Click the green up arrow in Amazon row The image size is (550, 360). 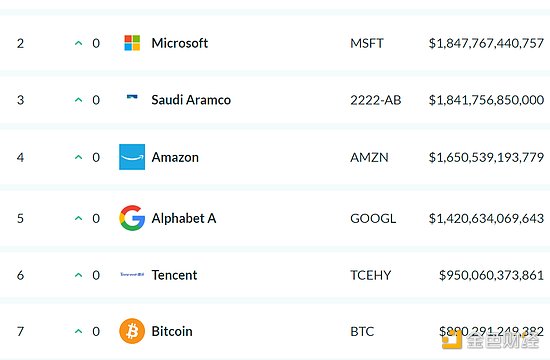point(79,157)
